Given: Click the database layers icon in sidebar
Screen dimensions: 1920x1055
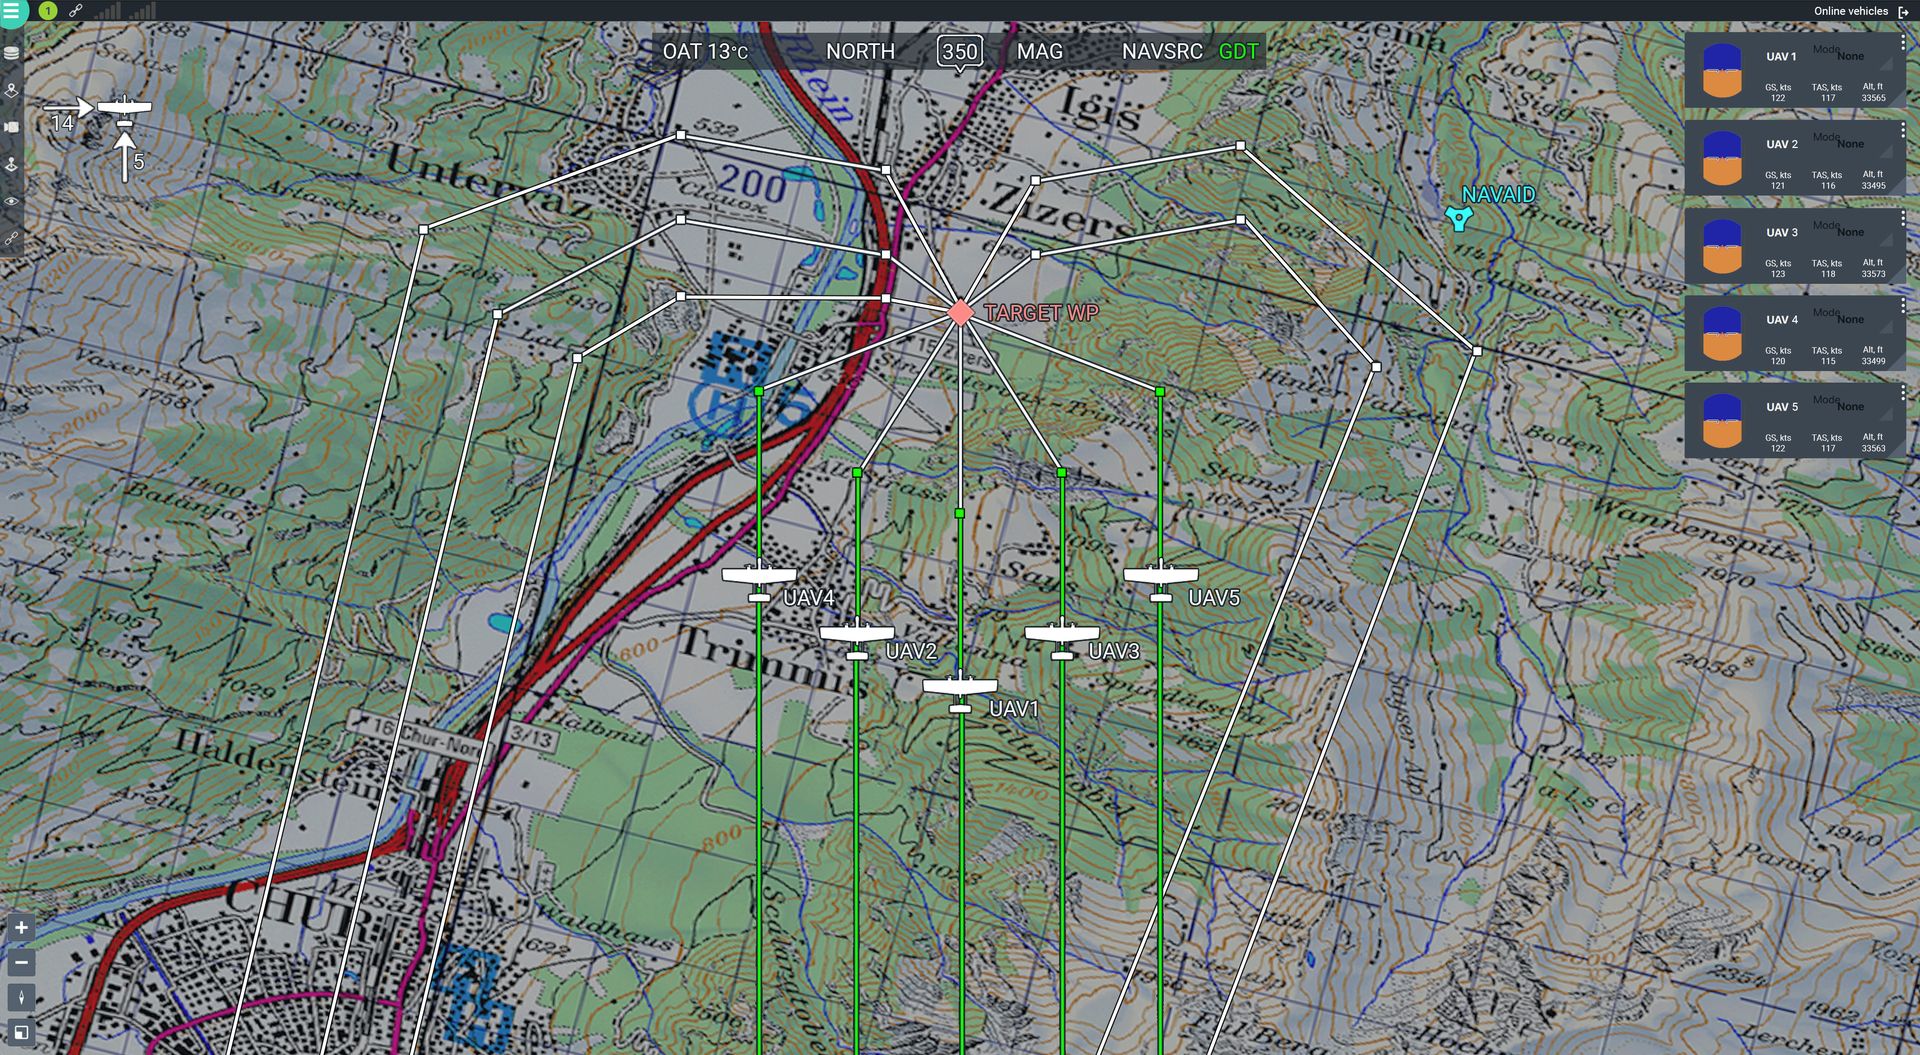Looking at the screenshot, I should pos(12,53).
